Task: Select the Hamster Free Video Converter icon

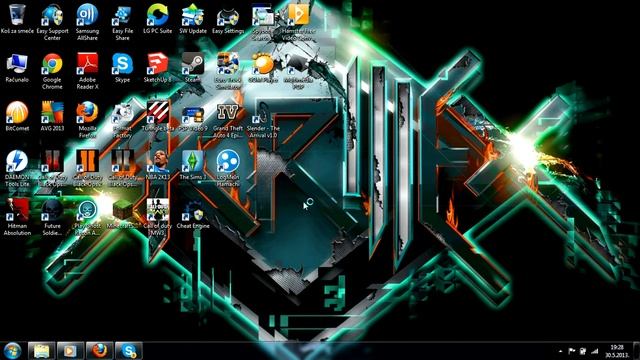Action: 298,22
